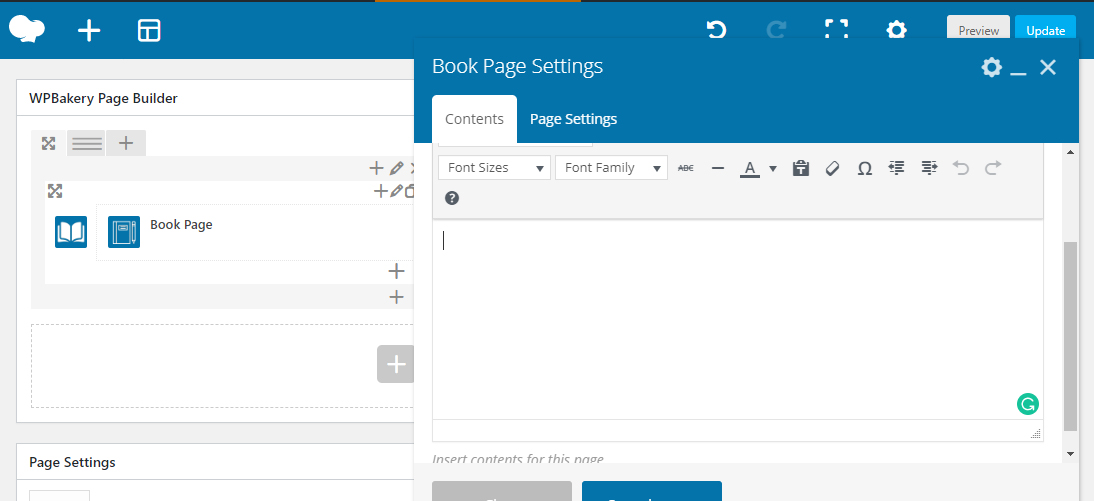Click the Preview button

click(978, 30)
